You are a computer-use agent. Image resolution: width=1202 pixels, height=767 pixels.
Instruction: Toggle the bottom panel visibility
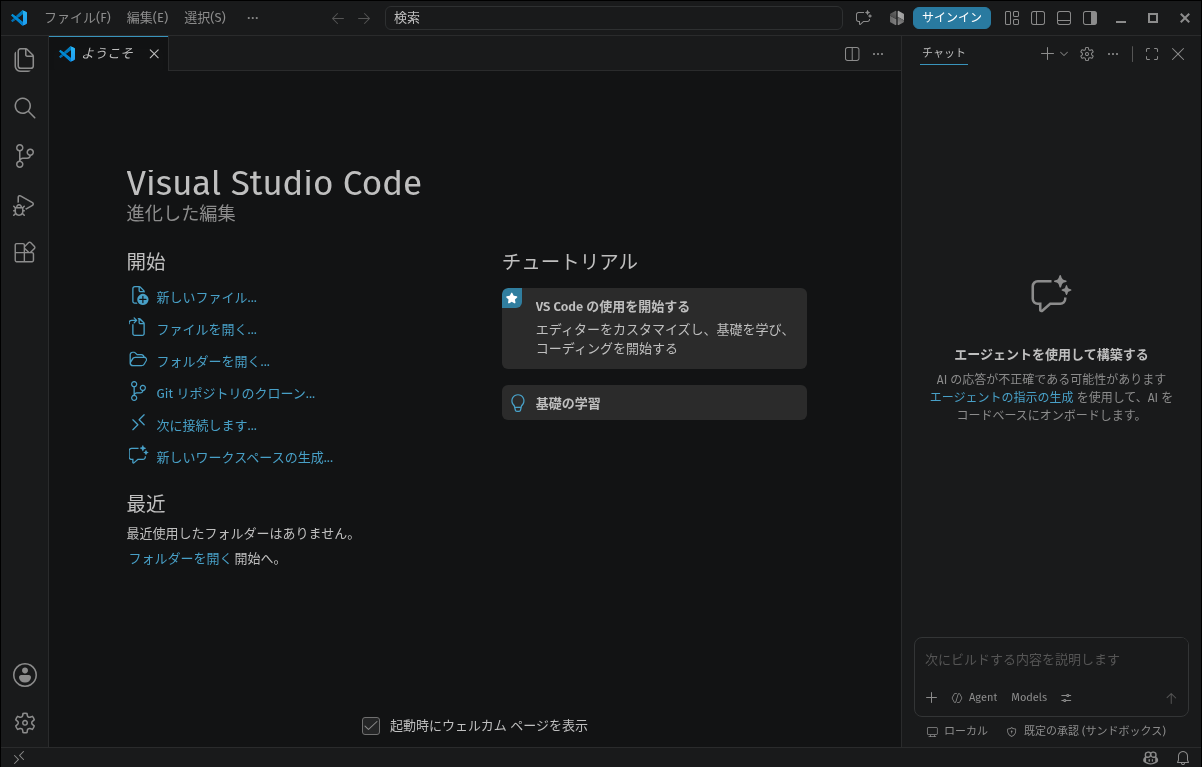click(x=1064, y=18)
